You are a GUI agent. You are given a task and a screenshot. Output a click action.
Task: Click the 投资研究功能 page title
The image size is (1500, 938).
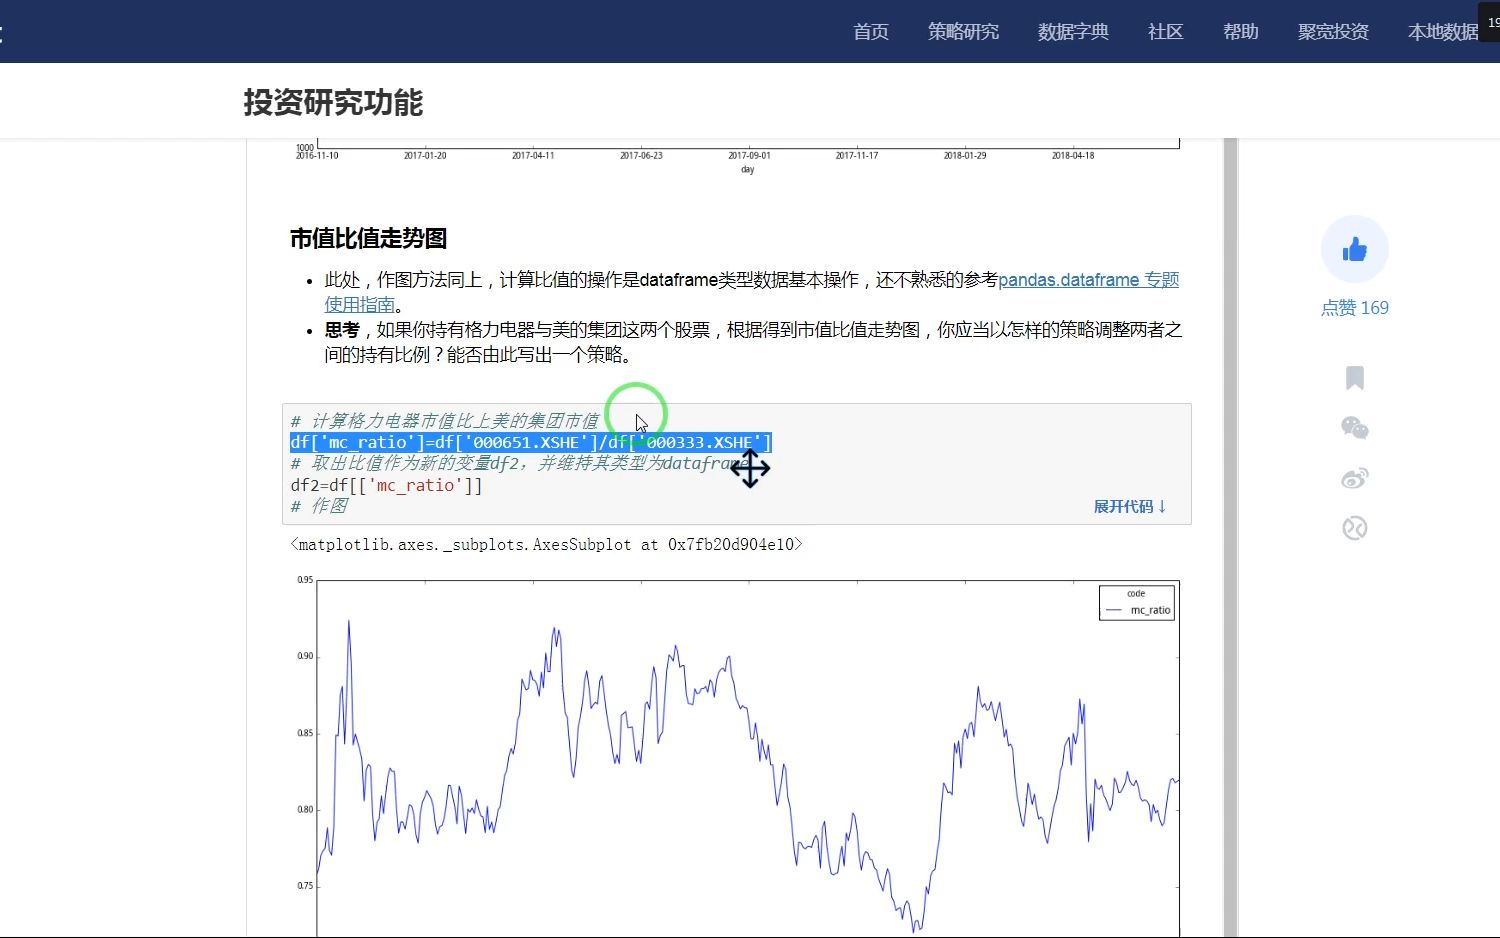[333, 102]
